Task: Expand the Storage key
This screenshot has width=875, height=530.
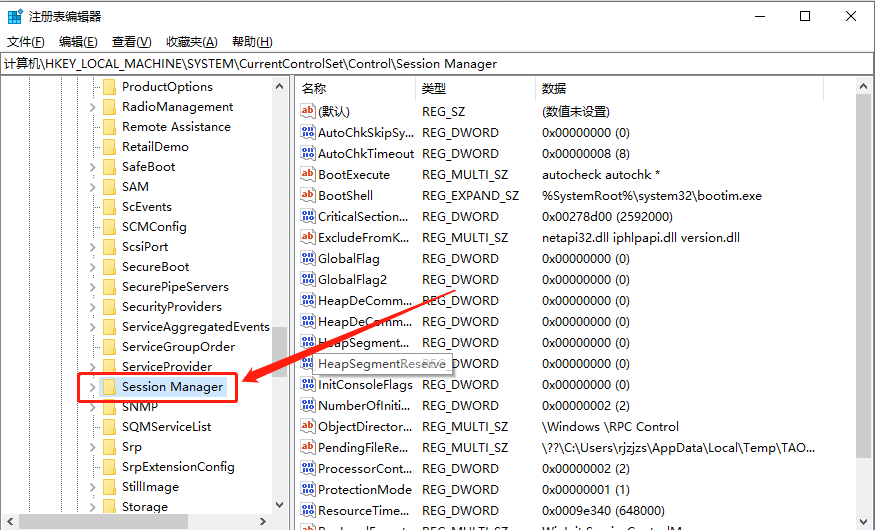Action: tap(93, 507)
